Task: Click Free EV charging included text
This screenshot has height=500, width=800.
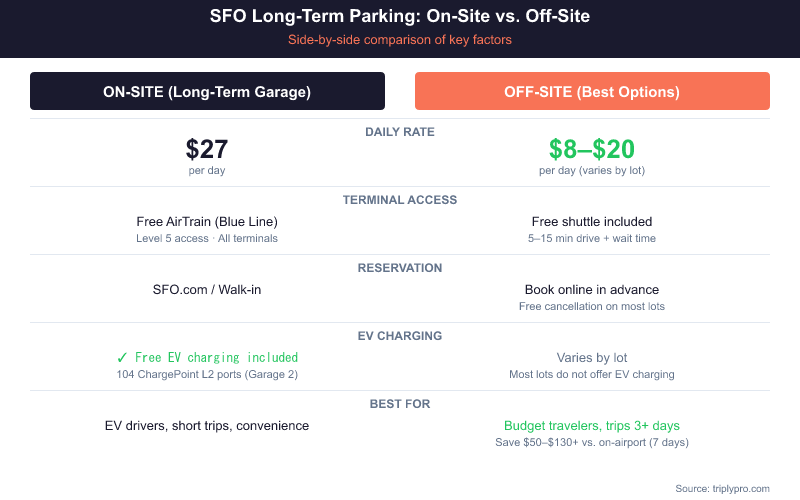Action: click(217, 357)
